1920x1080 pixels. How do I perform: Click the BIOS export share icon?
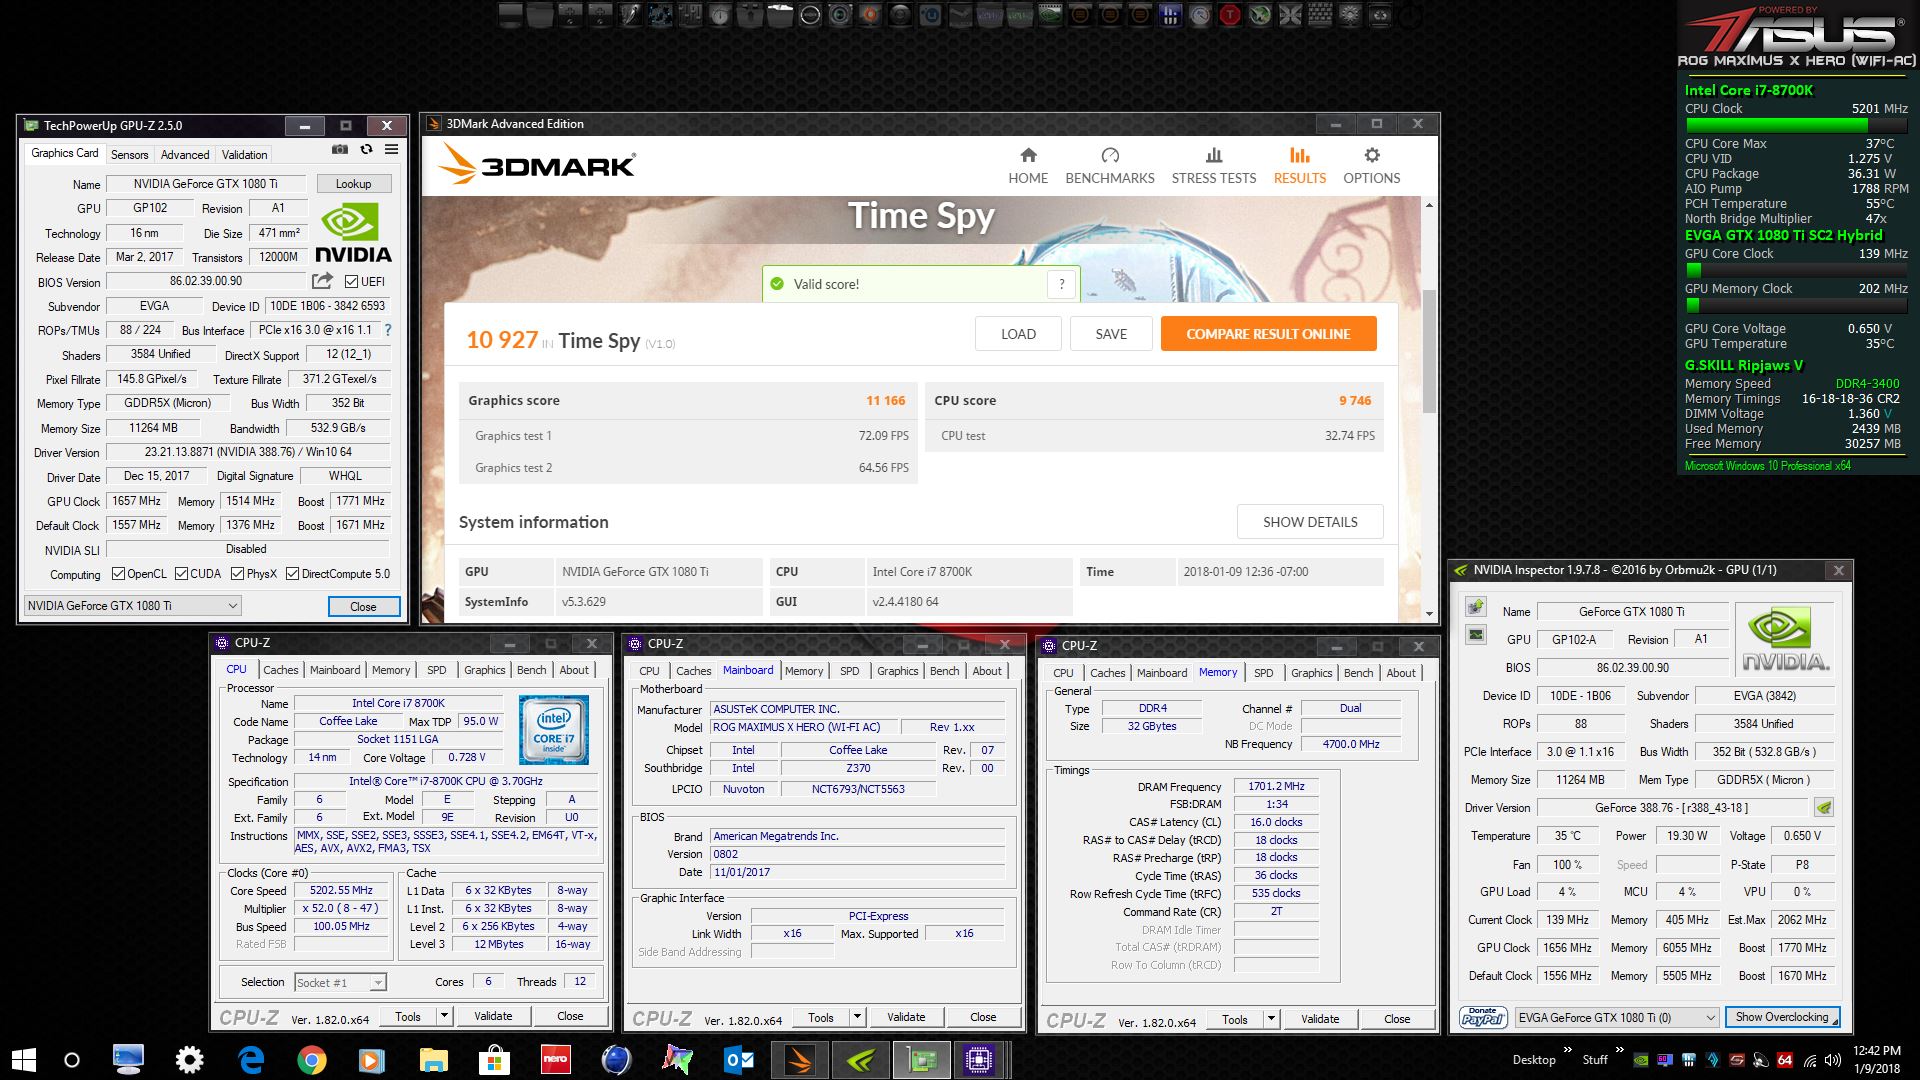click(x=322, y=281)
